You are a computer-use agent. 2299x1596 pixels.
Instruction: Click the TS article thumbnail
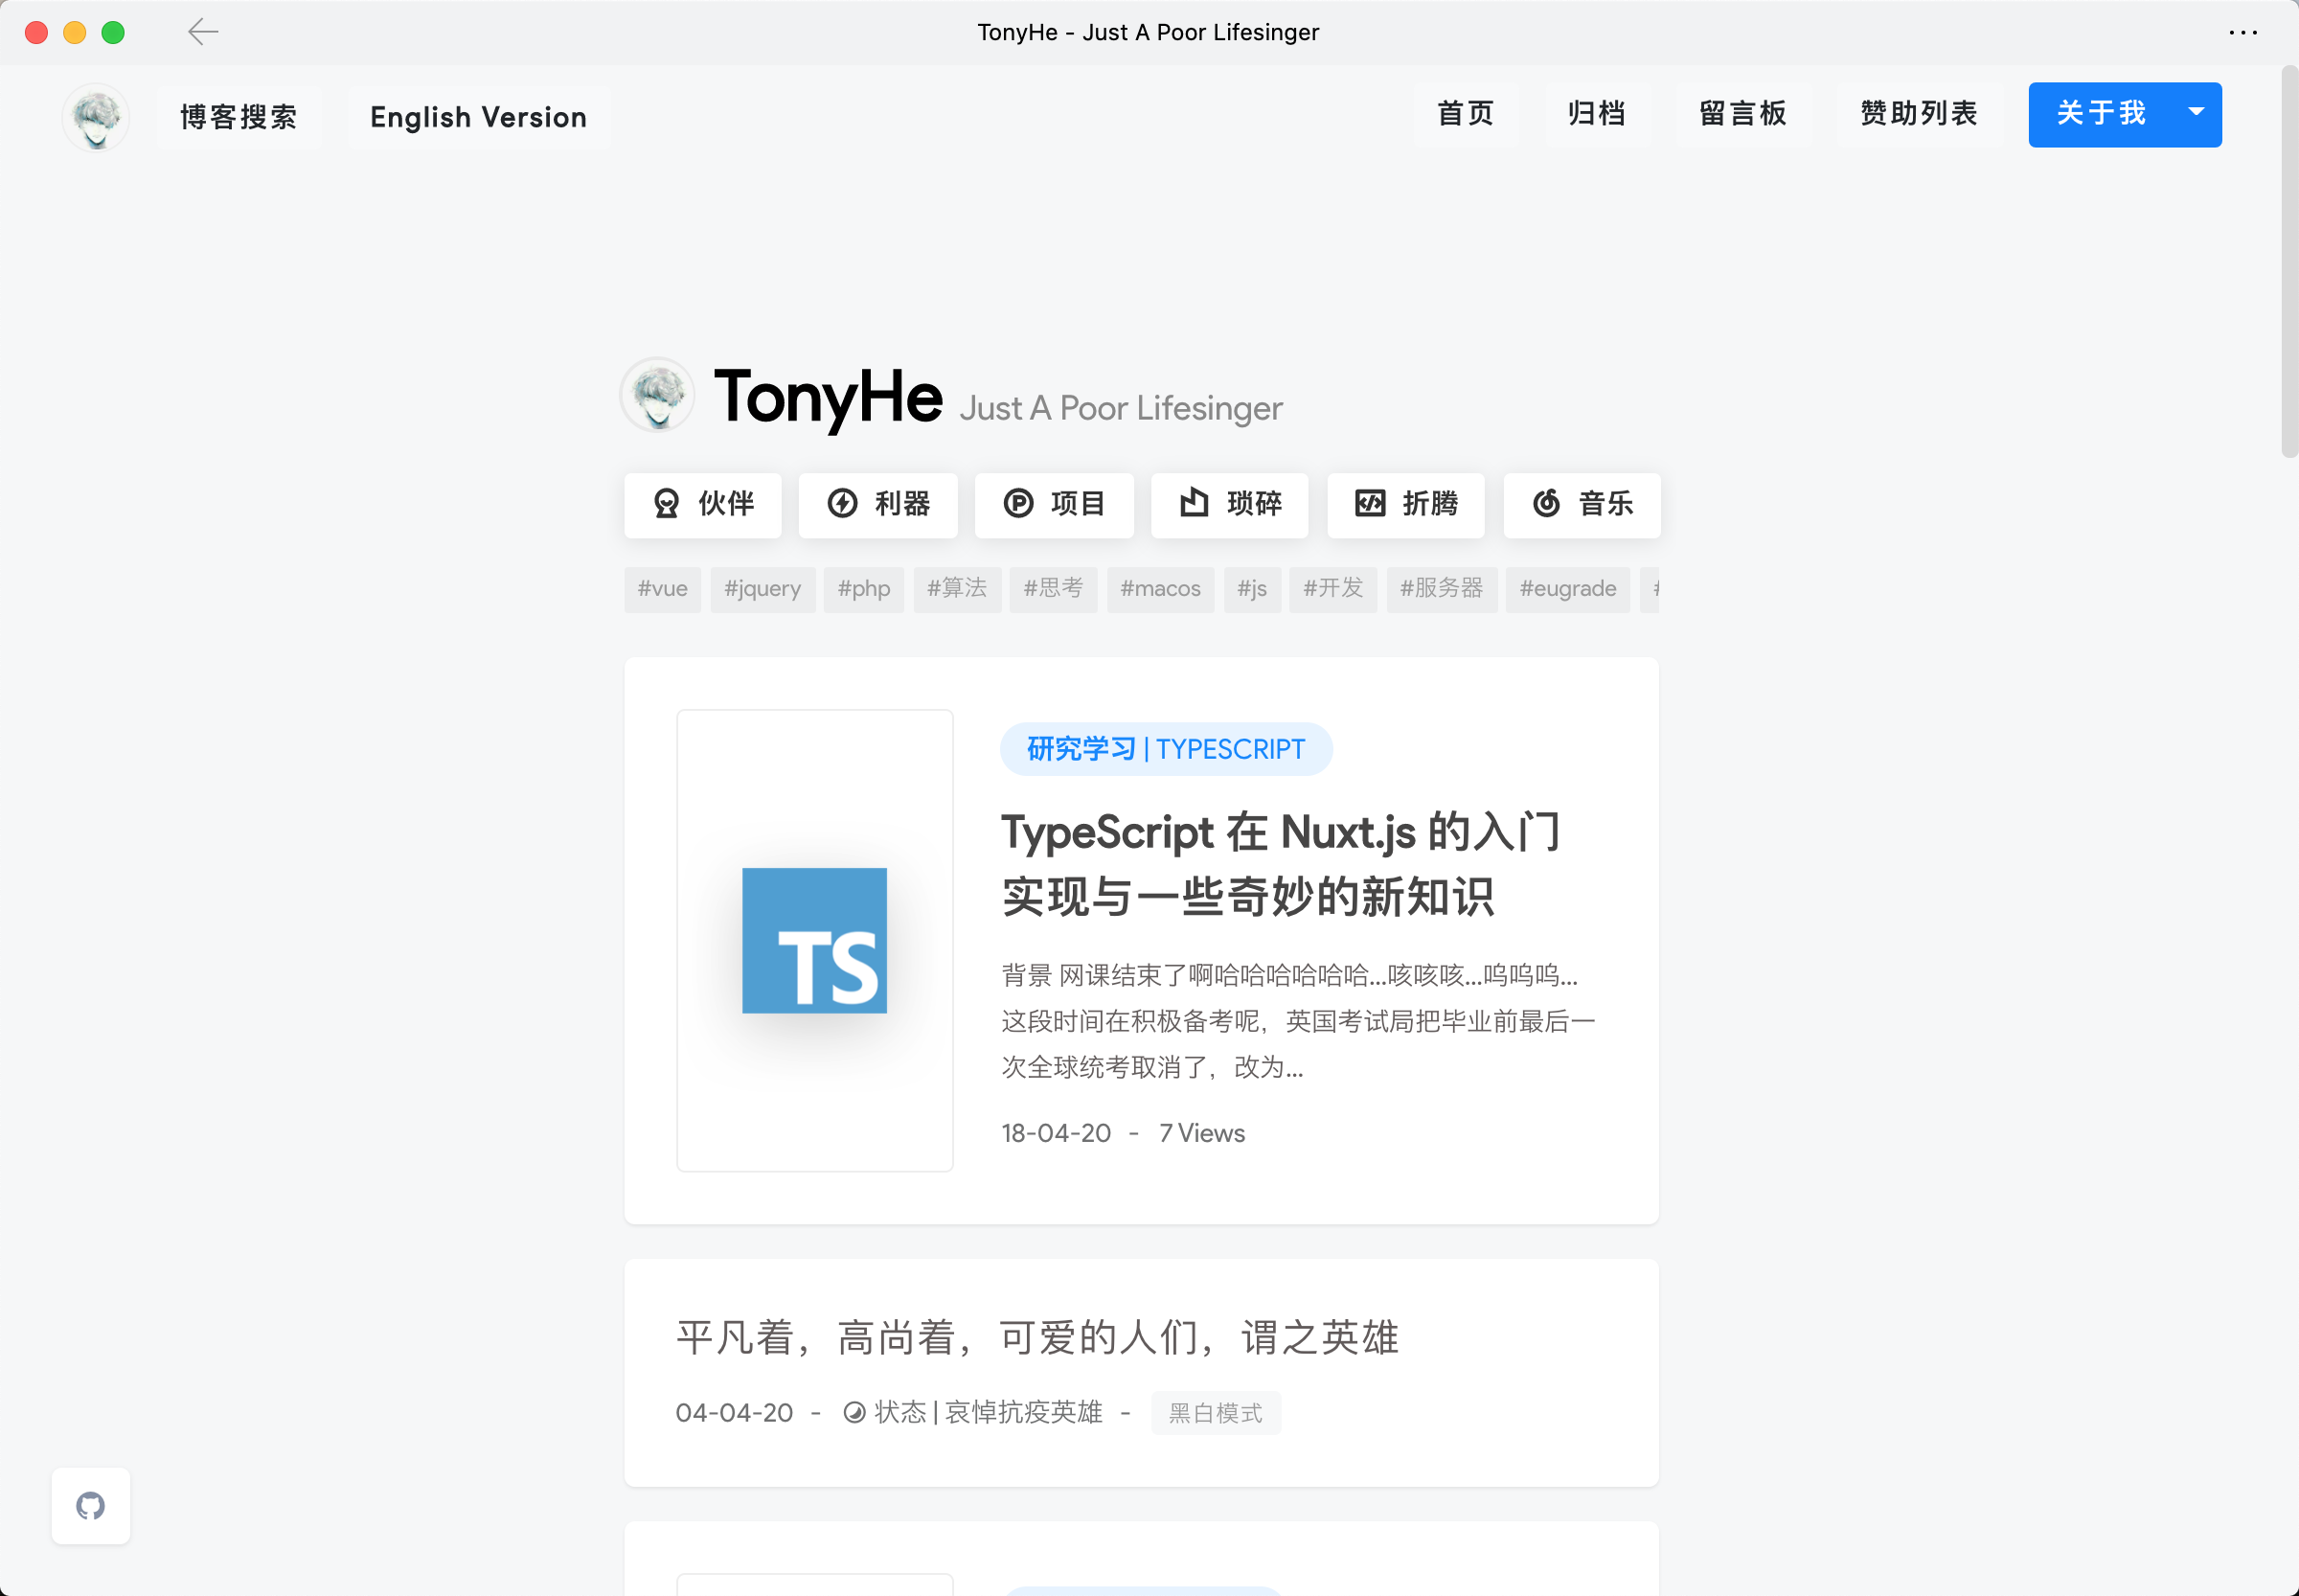click(814, 940)
